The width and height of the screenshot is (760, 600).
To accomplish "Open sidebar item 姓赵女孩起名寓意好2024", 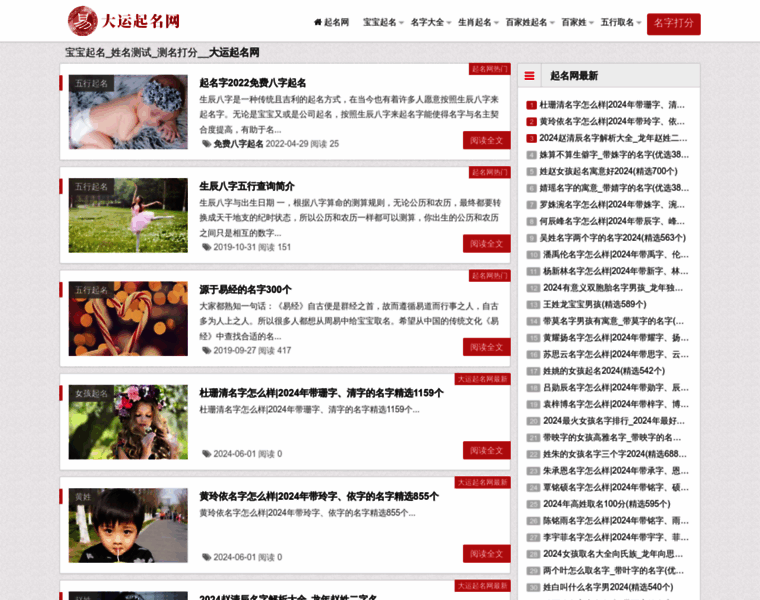I will [608, 171].
